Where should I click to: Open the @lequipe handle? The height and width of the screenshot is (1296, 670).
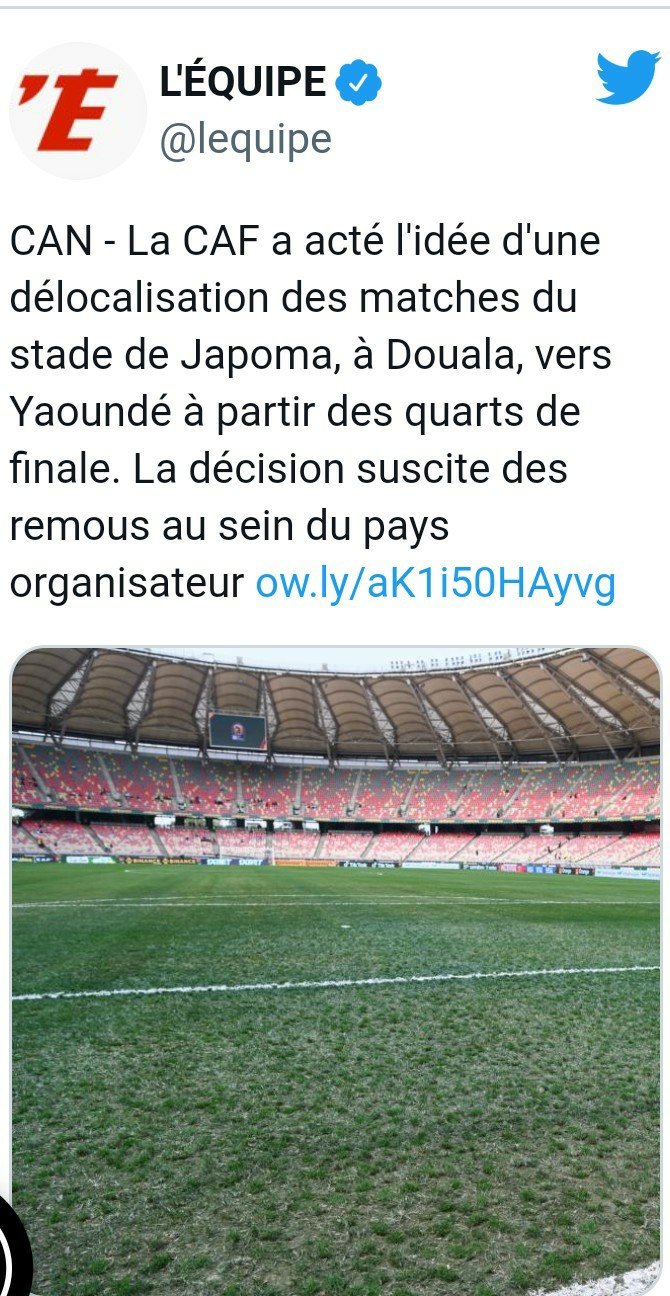pos(246,140)
